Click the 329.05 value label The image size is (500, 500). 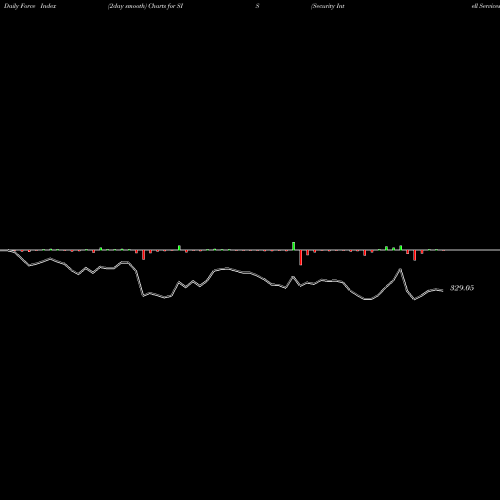[462, 288]
